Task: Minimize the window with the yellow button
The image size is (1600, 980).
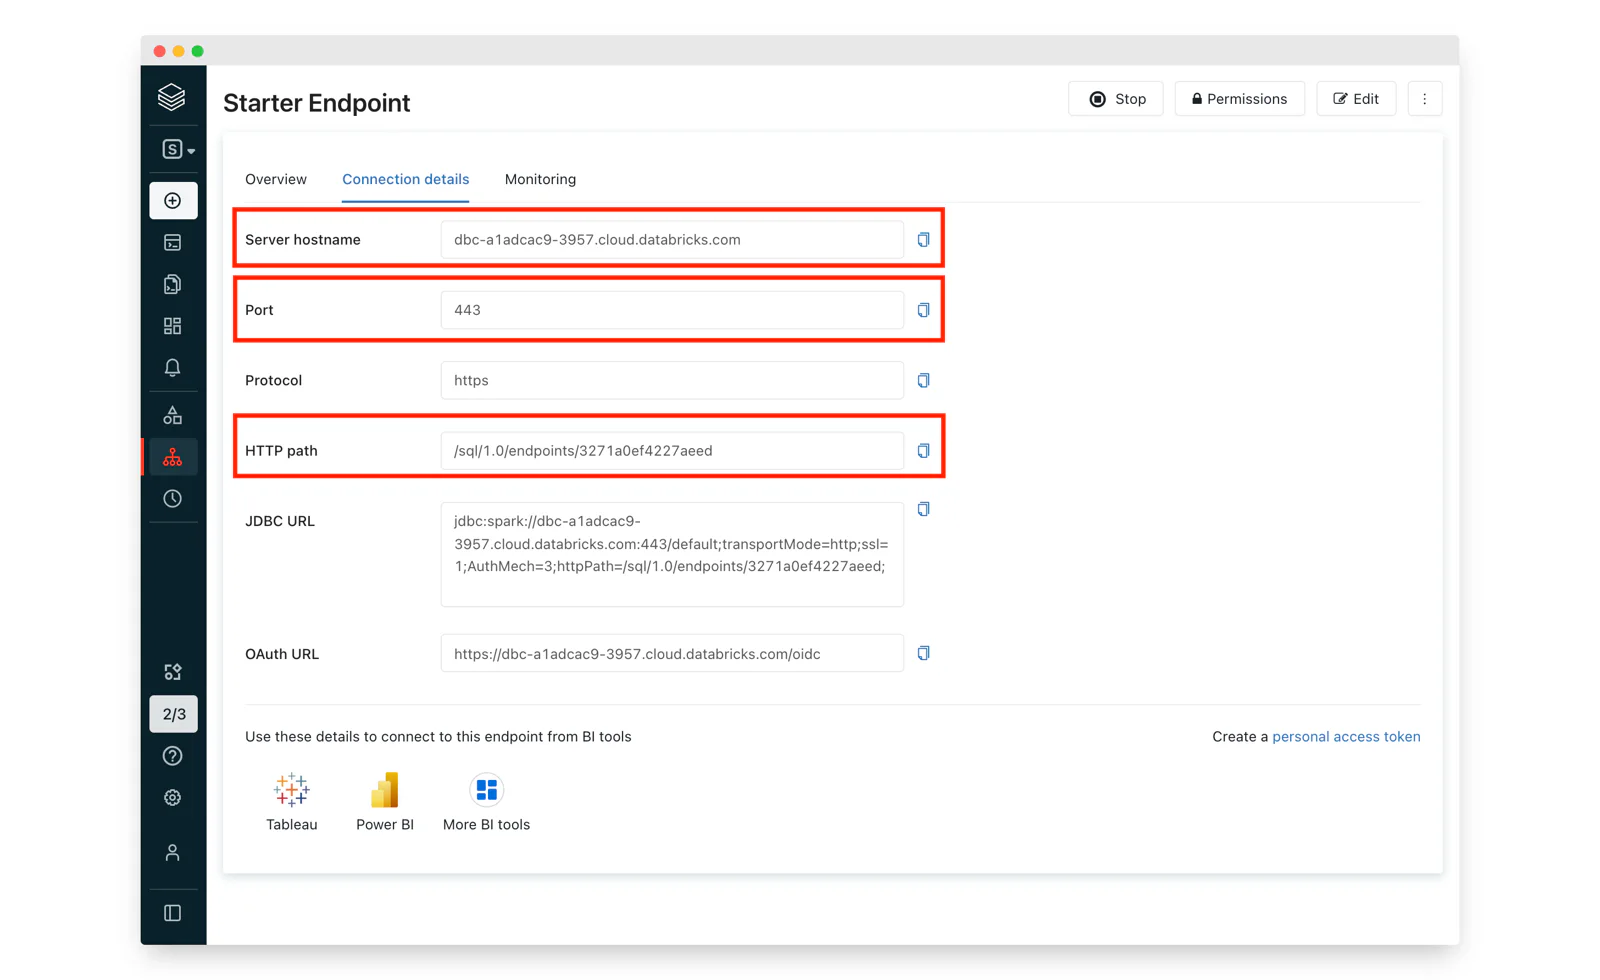Action: click(x=179, y=51)
